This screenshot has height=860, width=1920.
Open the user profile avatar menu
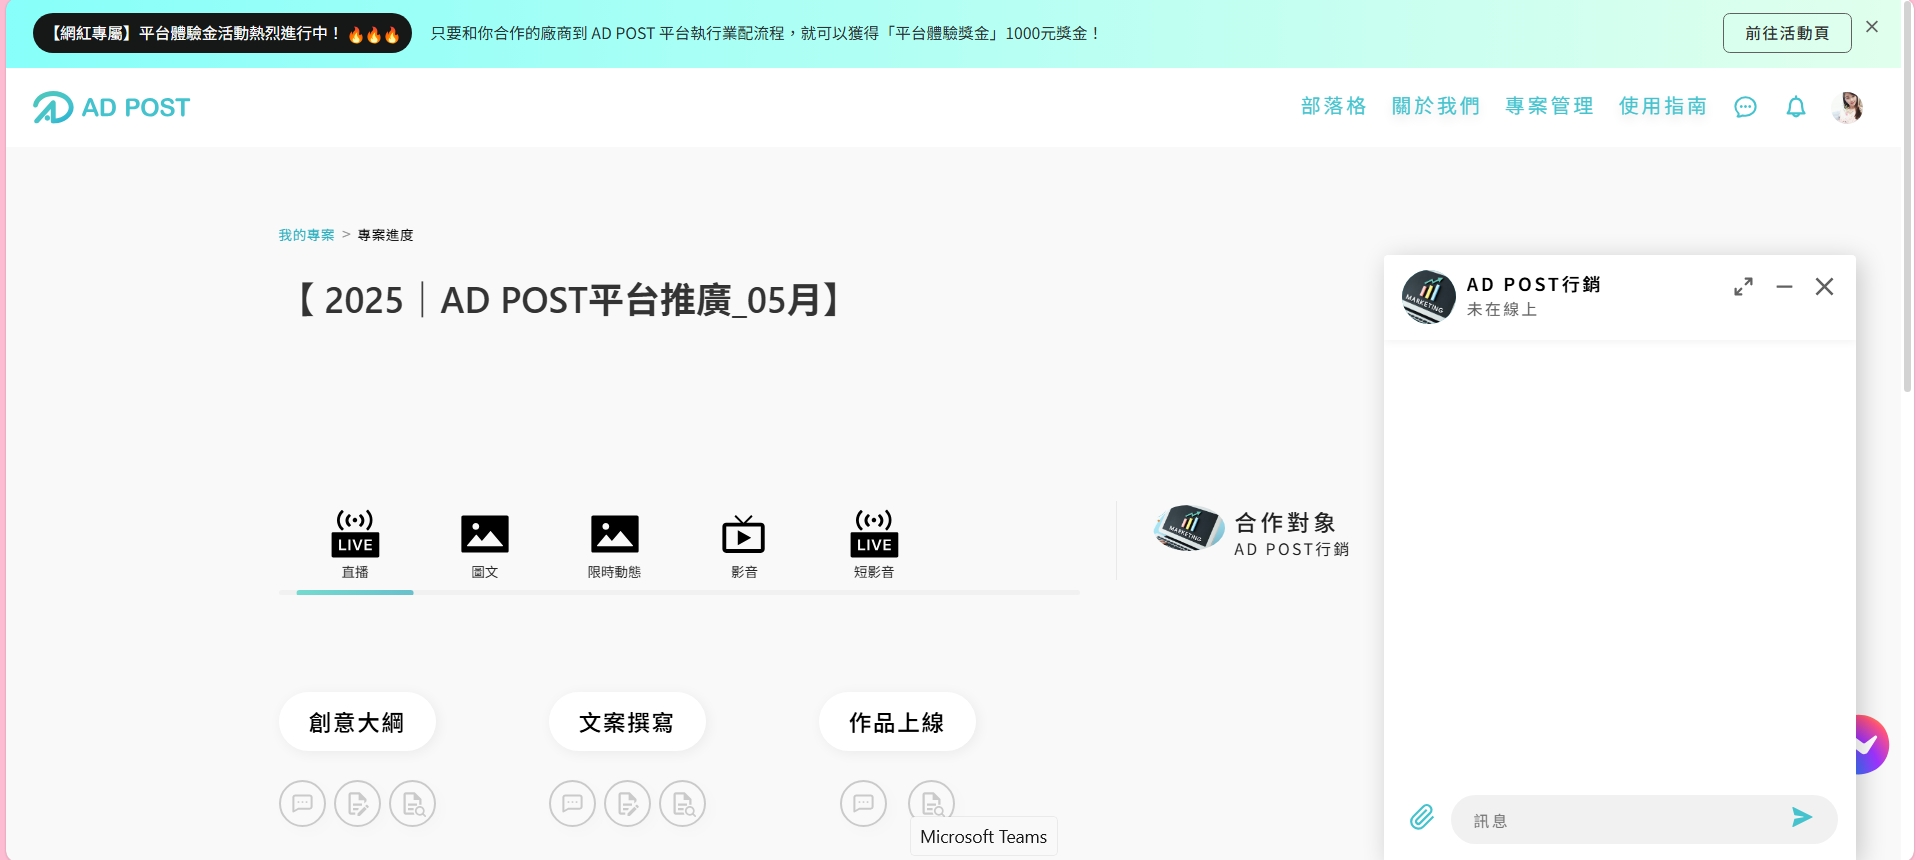coord(1847,107)
